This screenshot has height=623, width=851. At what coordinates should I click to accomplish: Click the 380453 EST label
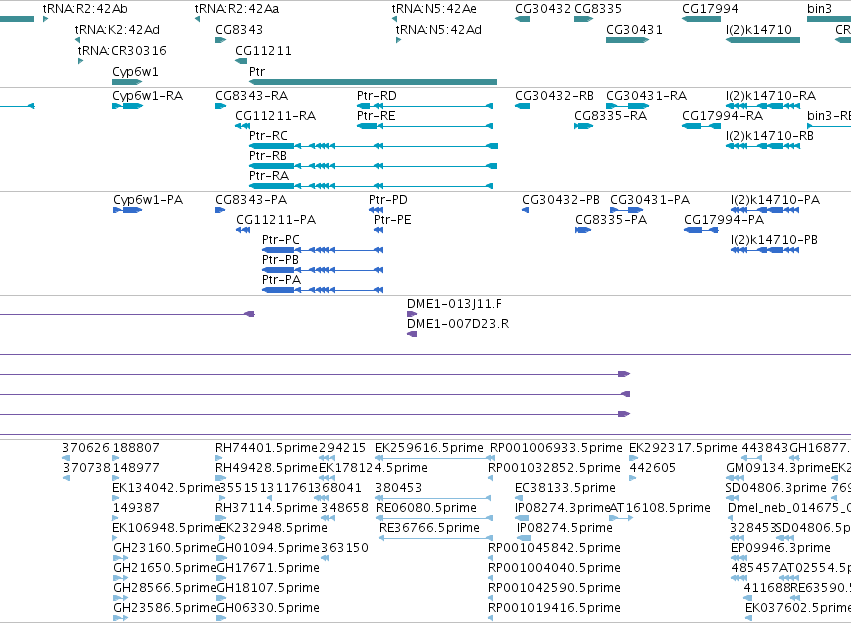pyautogui.click(x=398, y=488)
